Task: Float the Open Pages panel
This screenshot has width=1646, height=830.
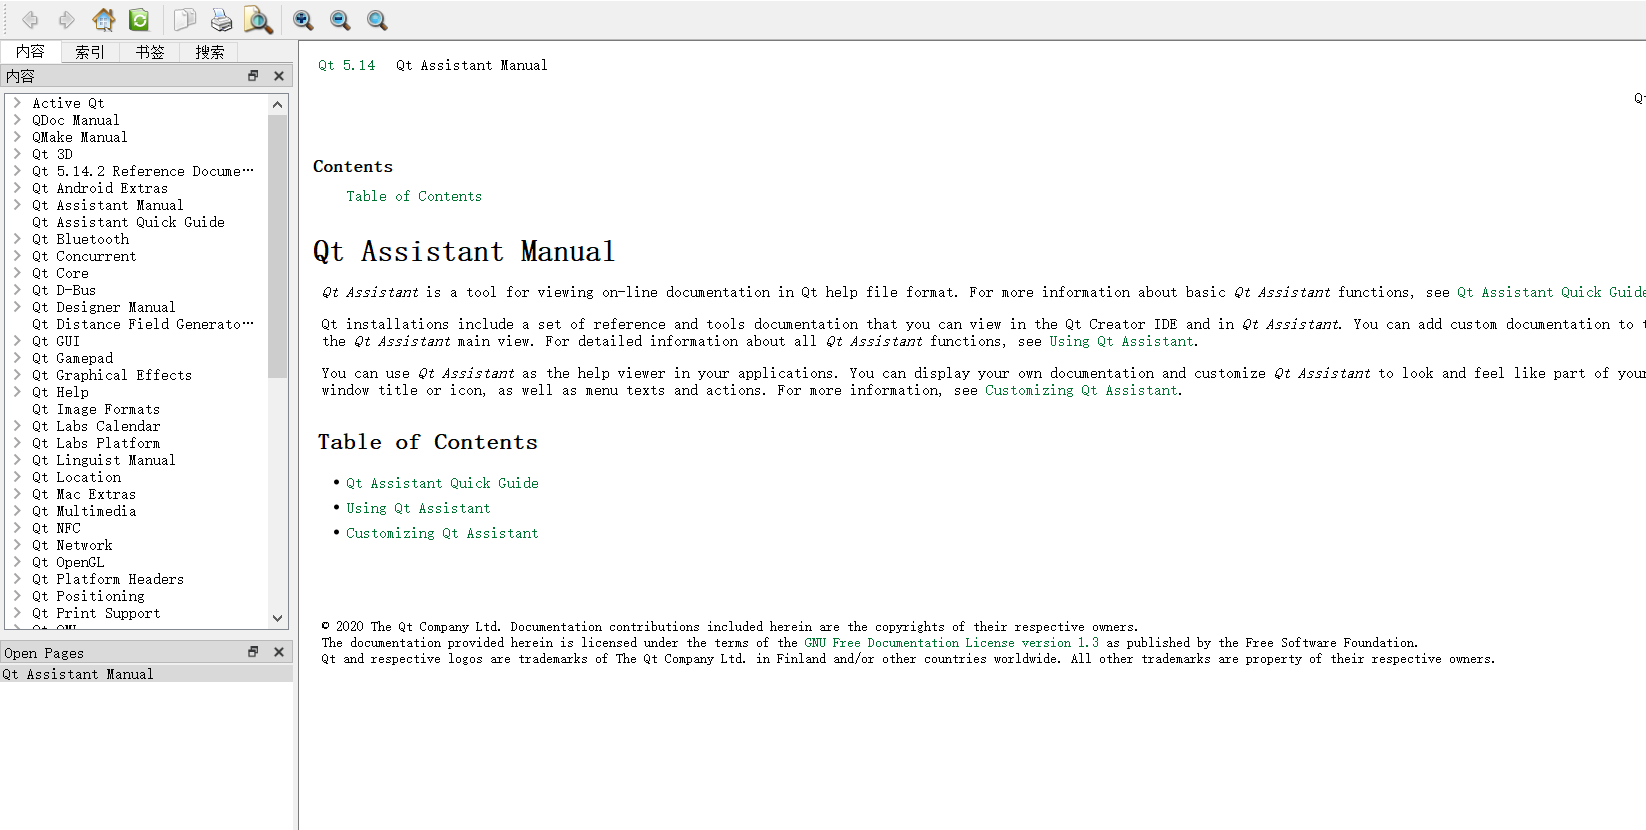Action: (253, 652)
